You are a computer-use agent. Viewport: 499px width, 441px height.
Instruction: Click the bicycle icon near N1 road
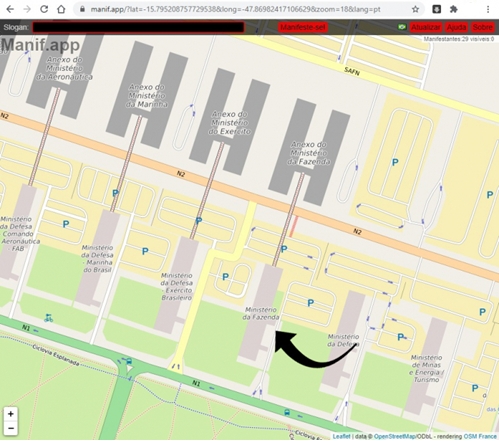[x=48, y=318]
